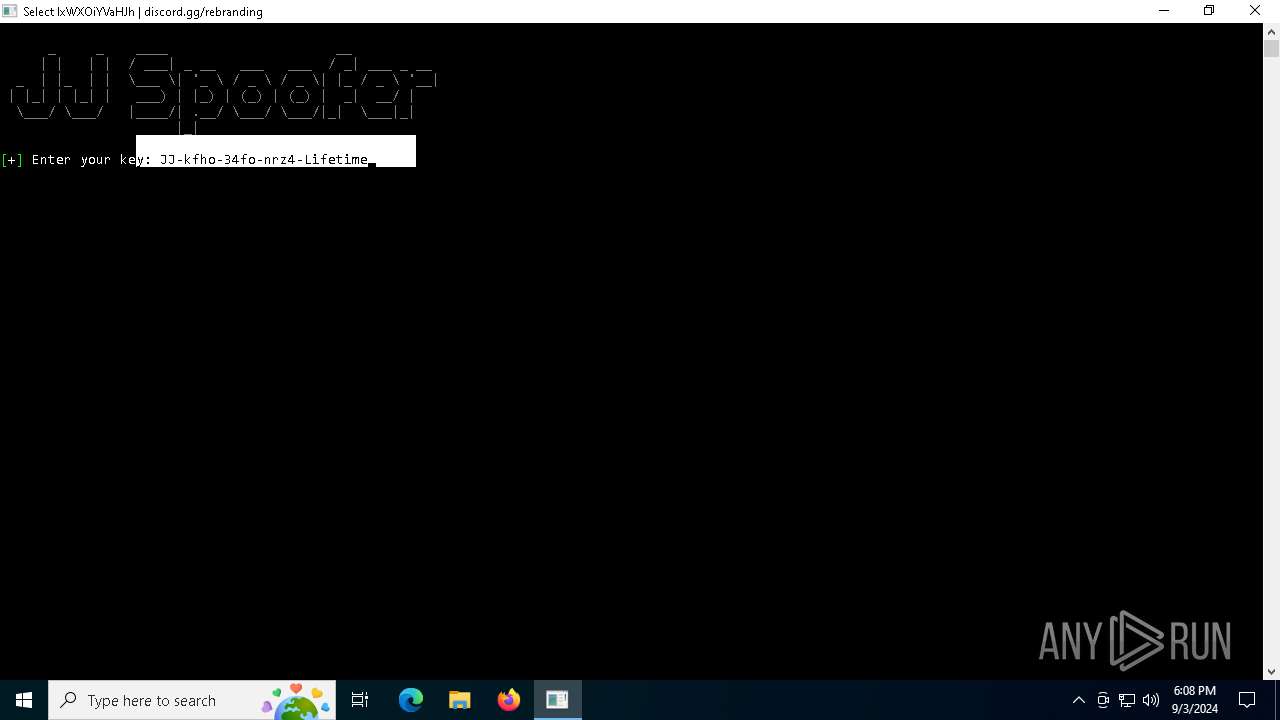1280x720 pixels.
Task: Click the vertical scrollbar thumb
Action: point(1271,49)
